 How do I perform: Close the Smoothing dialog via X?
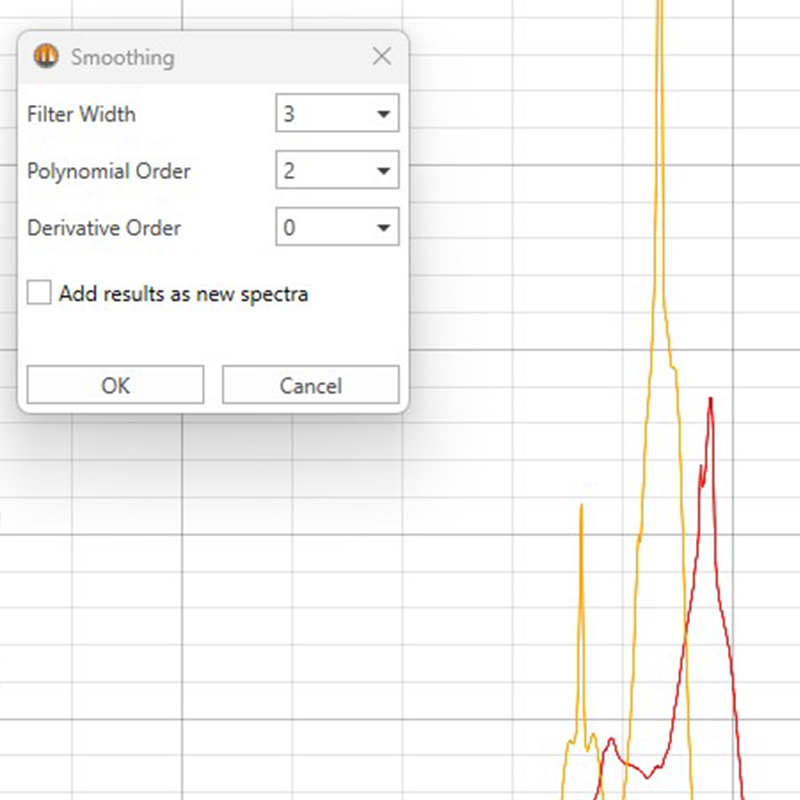[381, 56]
